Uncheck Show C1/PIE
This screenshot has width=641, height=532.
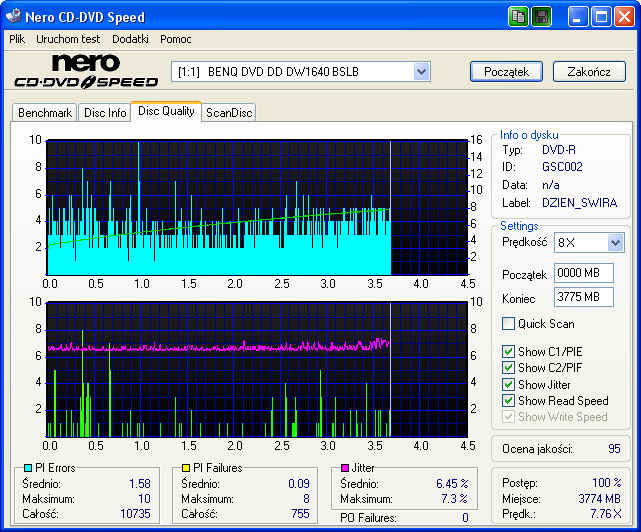pos(508,351)
